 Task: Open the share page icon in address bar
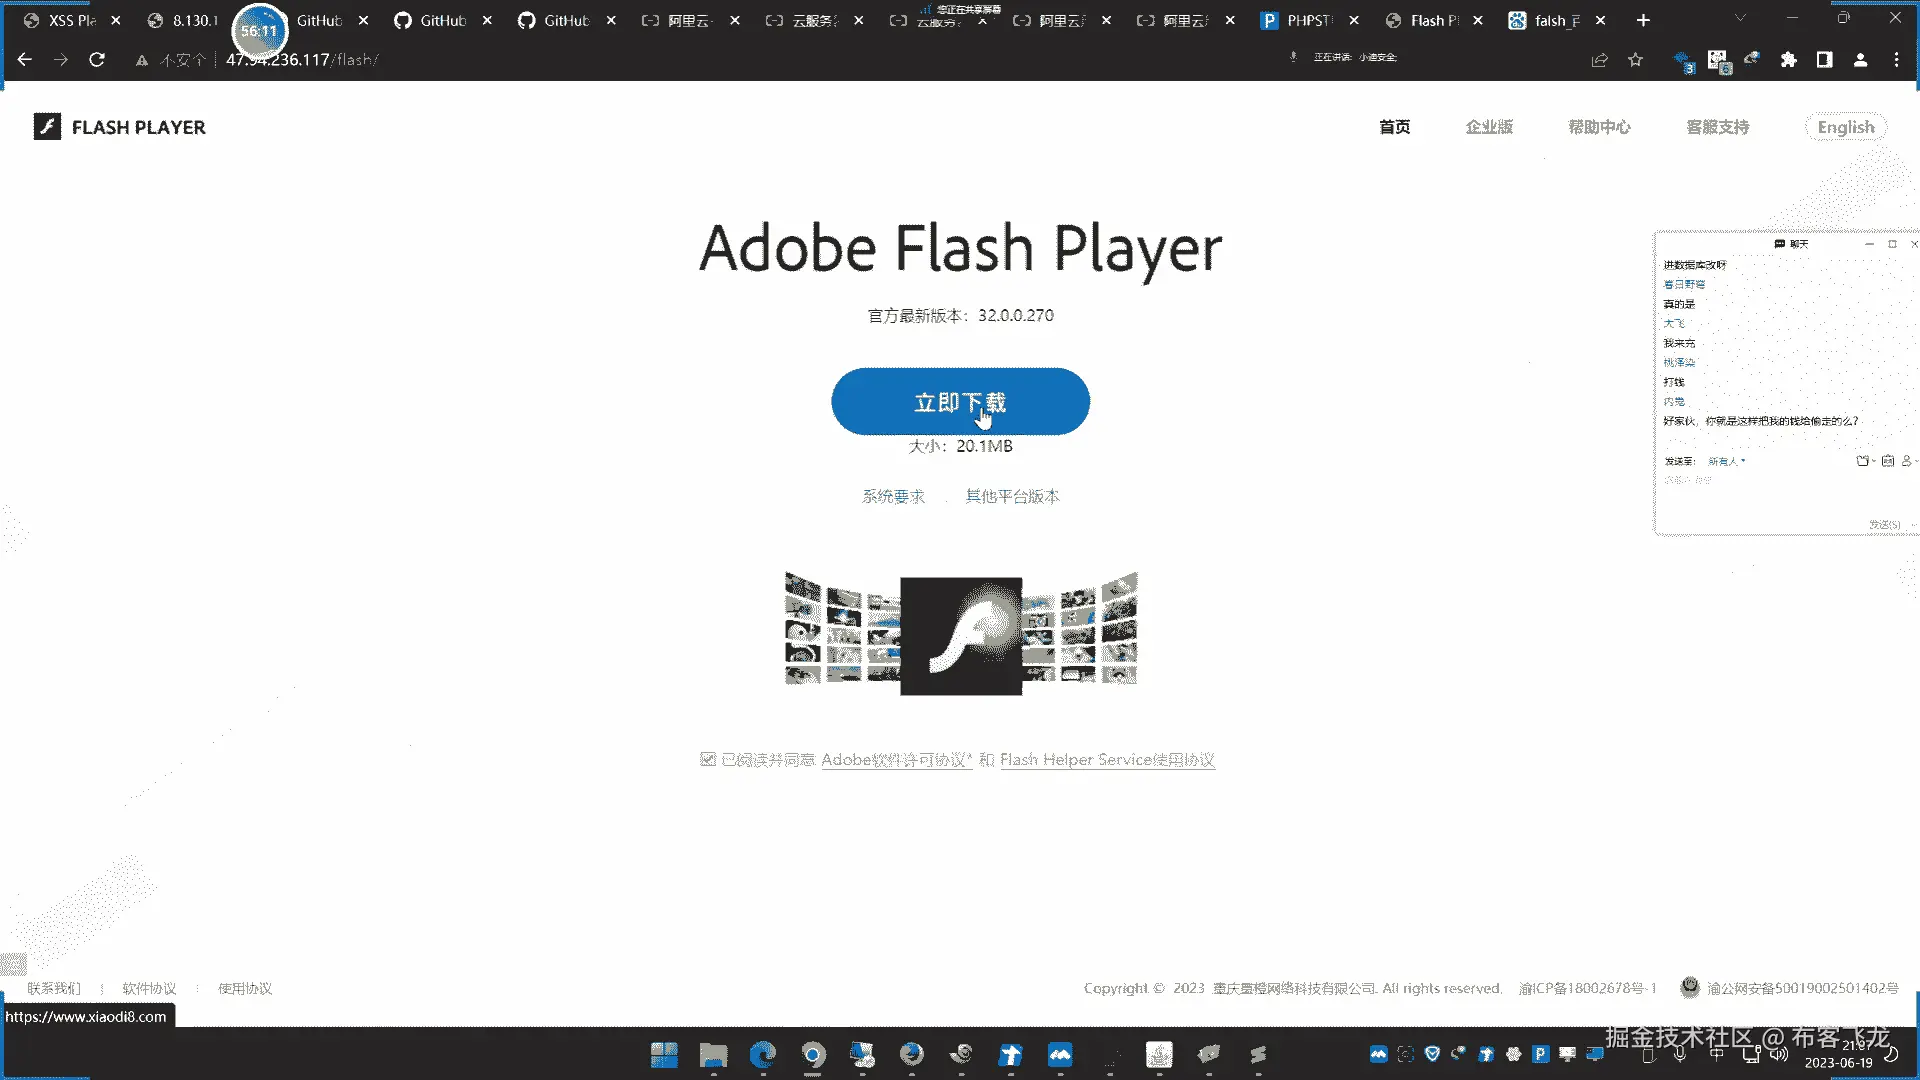(x=1599, y=60)
